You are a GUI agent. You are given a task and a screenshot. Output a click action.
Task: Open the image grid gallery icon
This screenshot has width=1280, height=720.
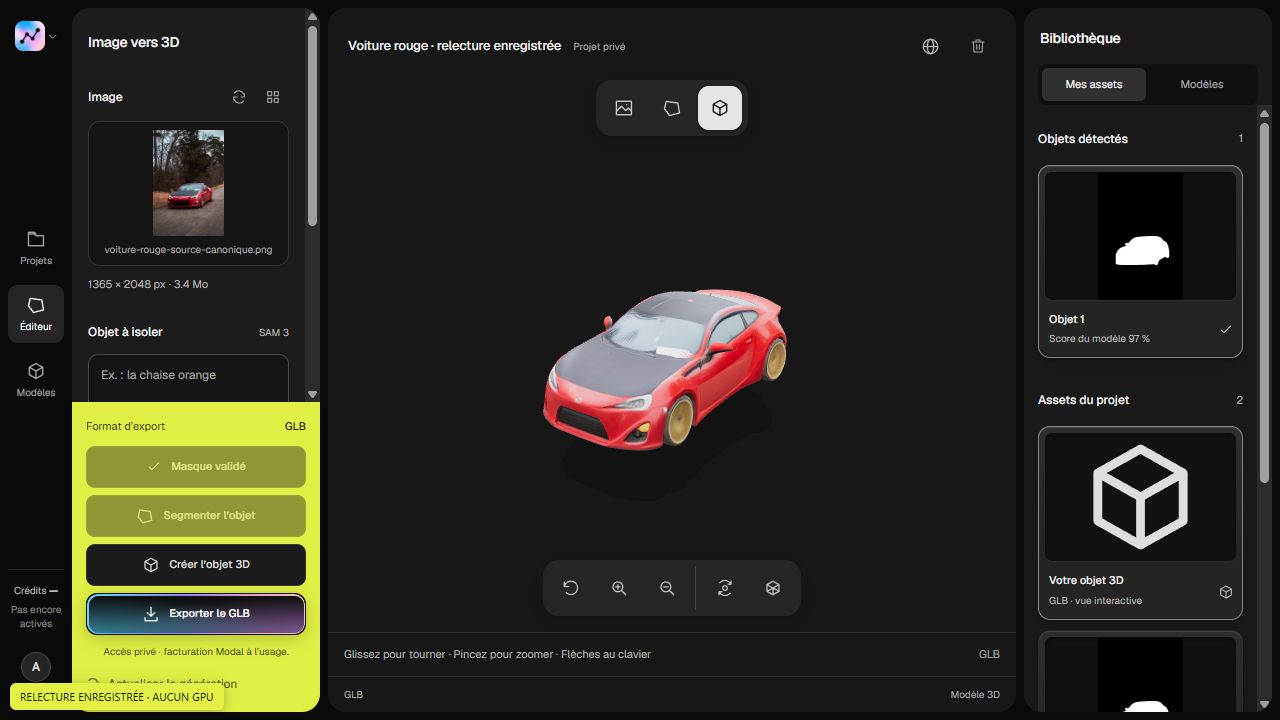coord(273,97)
